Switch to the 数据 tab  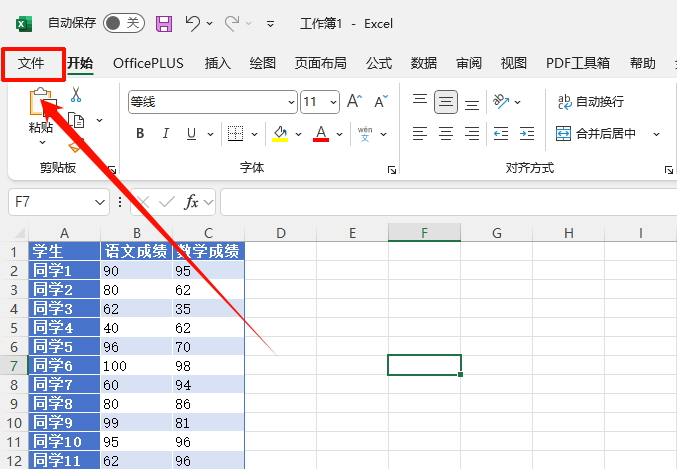click(x=424, y=63)
